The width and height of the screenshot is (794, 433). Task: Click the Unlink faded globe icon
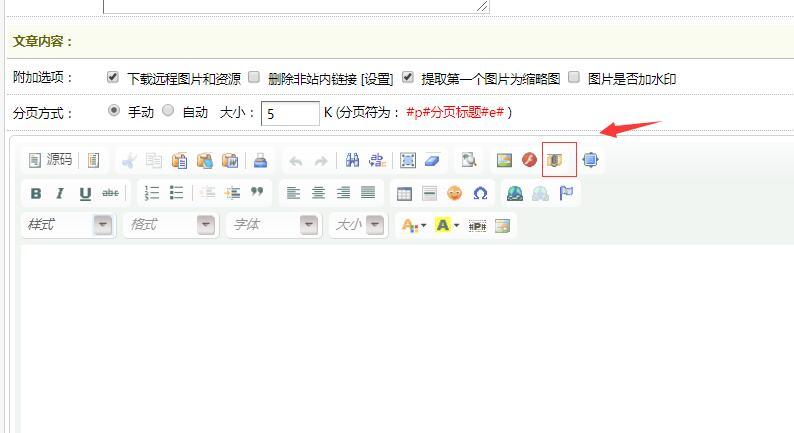[540, 193]
